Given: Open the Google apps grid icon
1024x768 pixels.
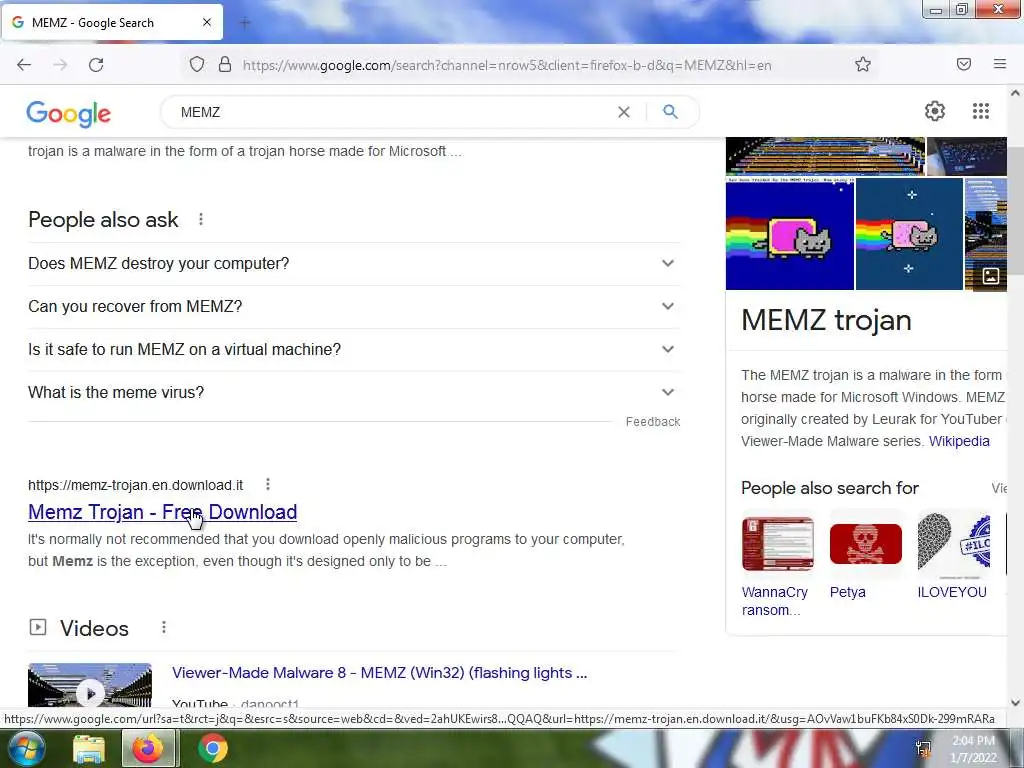Looking at the screenshot, I should coord(980,111).
